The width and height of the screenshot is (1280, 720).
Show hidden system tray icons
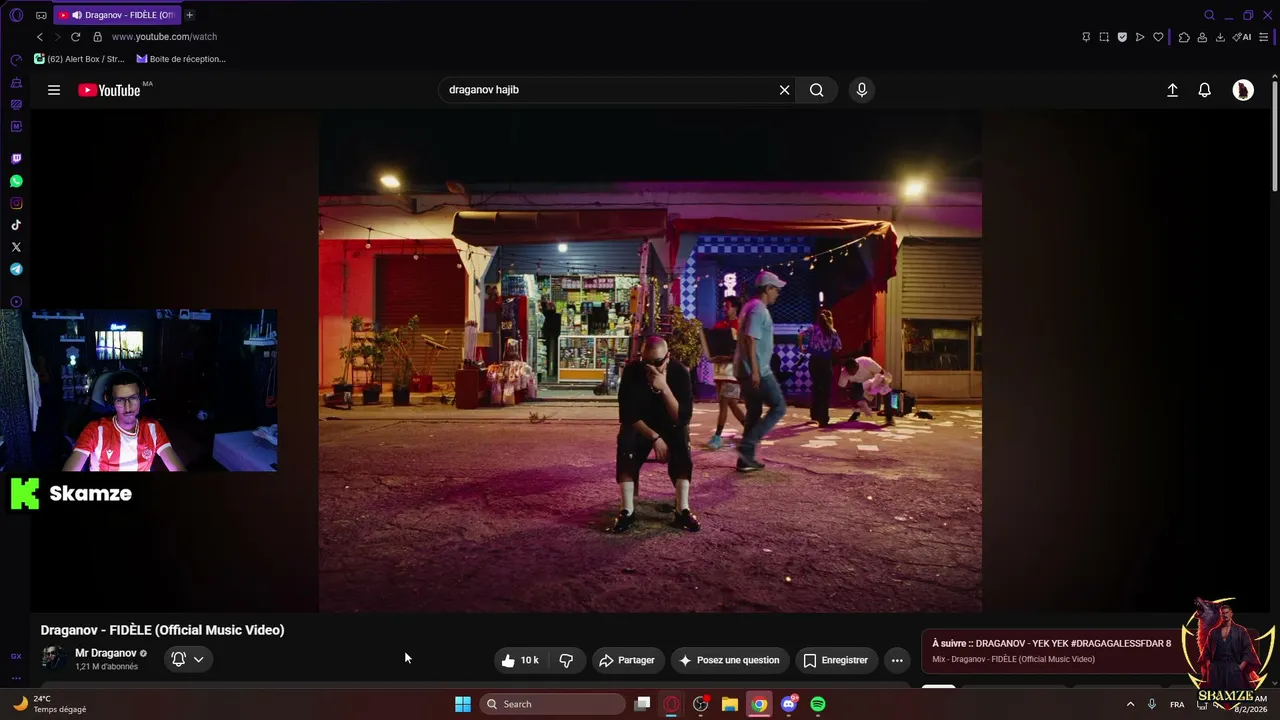click(x=1131, y=704)
